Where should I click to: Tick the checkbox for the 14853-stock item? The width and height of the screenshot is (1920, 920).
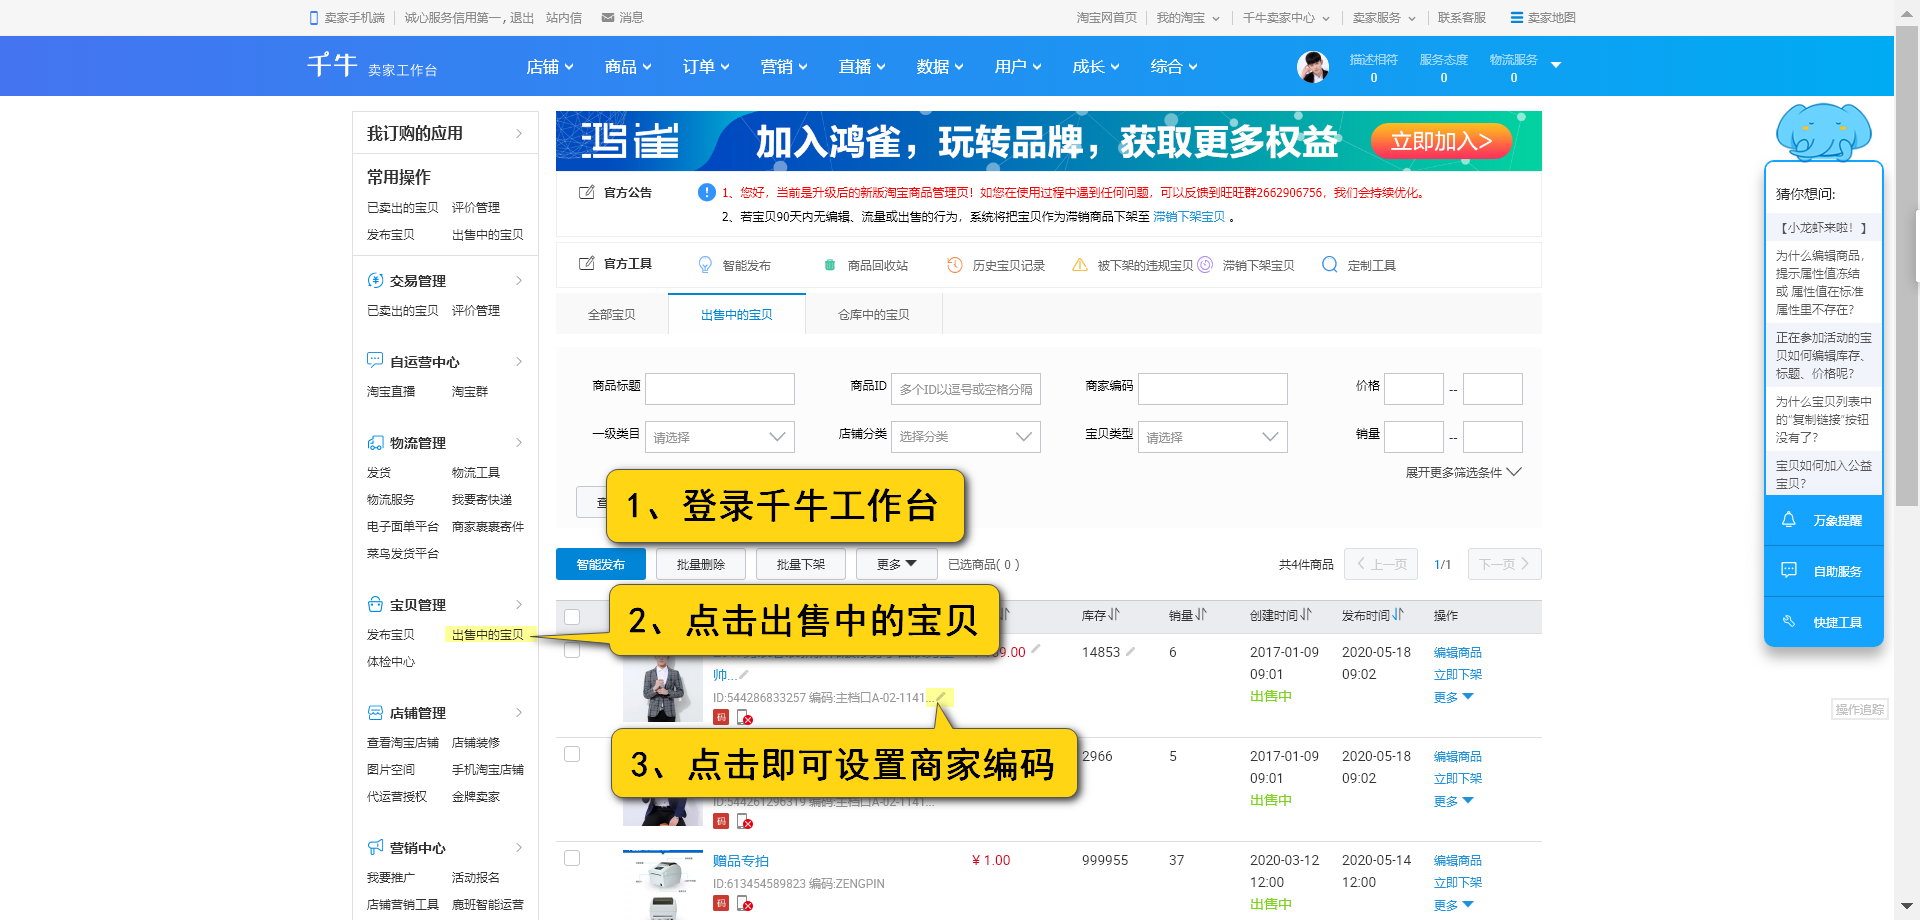572,650
